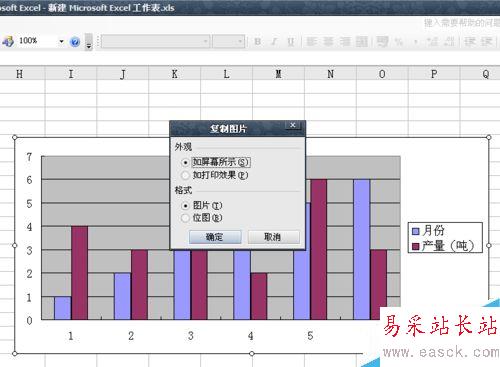Click the Help question mark icon
Image resolution: width=500 pixels, height=367 pixels.
pyautogui.click(x=75, y=42)
